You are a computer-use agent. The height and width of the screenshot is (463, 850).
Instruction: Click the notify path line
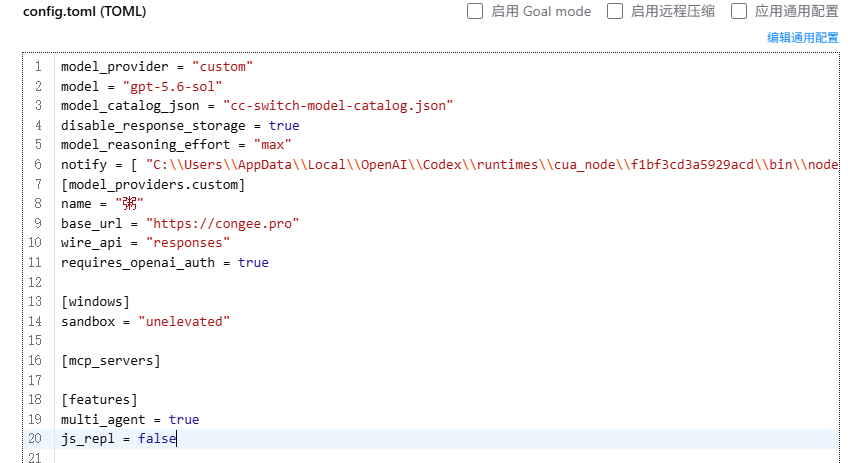(x=449, y=164)
